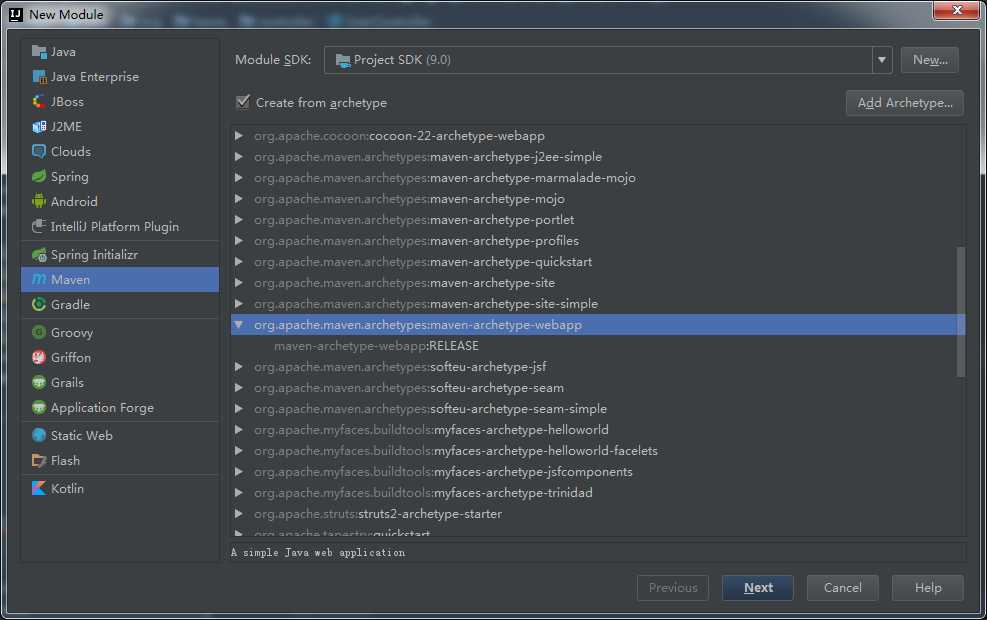
Task: Open Help for the dialog
Action: 927,587
